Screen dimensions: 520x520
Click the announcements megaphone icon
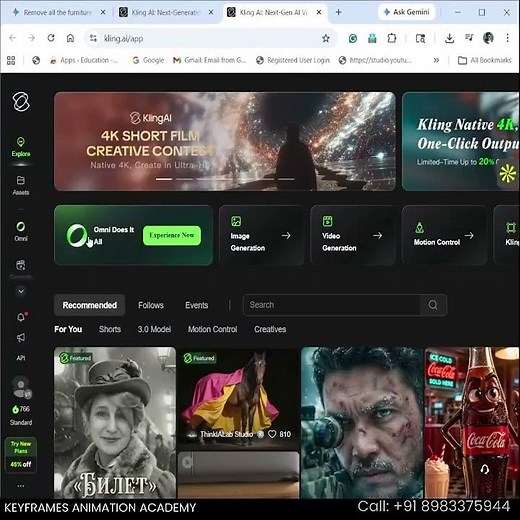coord(21,338)
